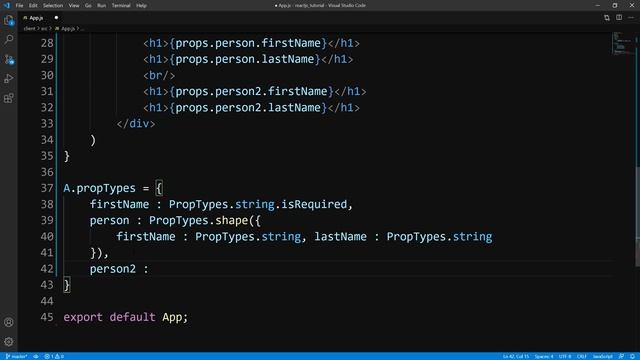The height and width of the screenshot is (360, 640).
Task: Open the errors and warnings status indicator
Action: [x=54, y=356]
